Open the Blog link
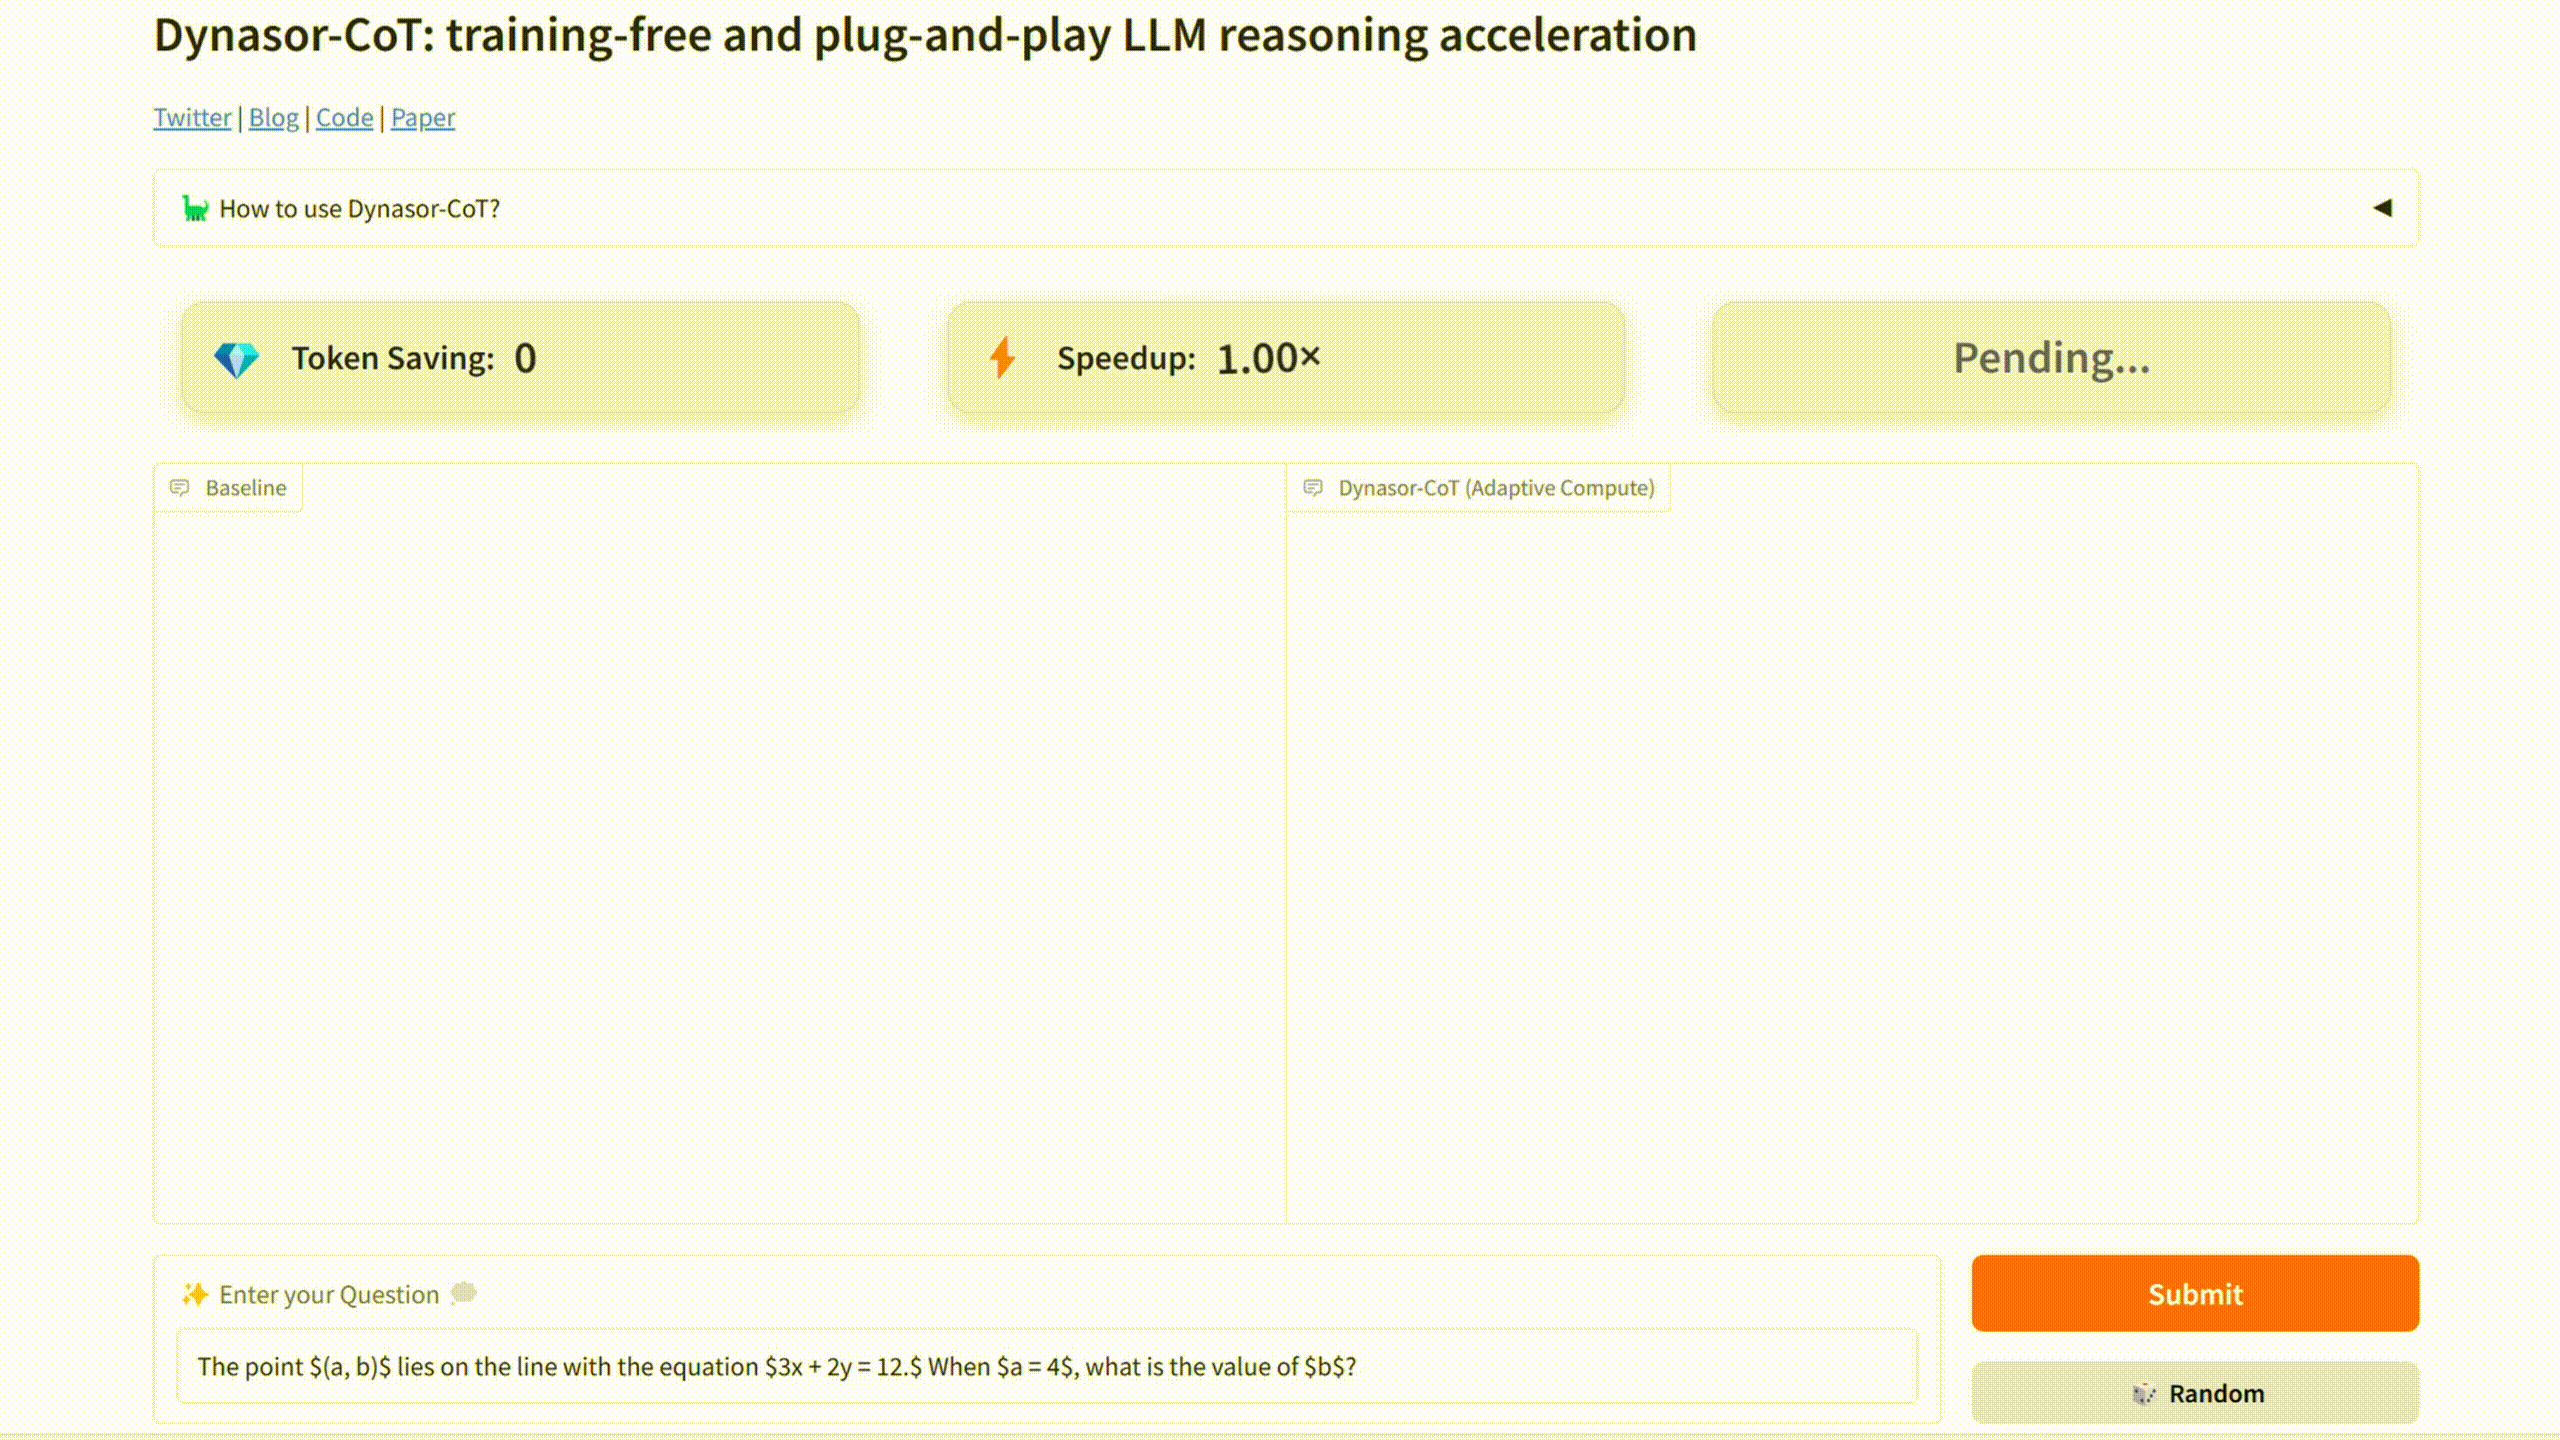 [273, 118]
